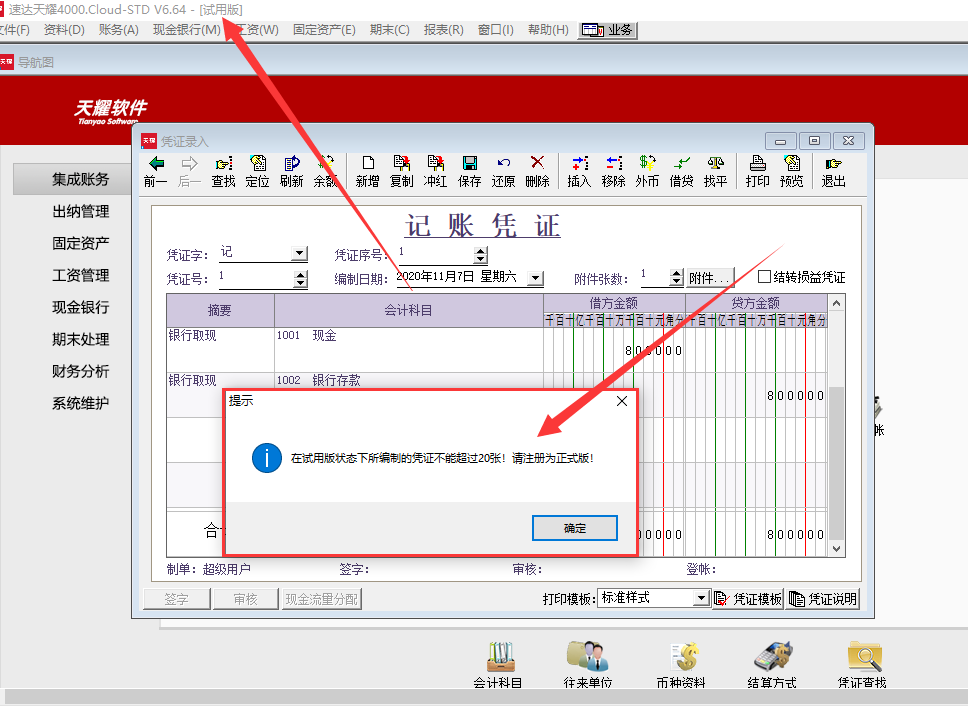Open 凭证查找 shortcut in navigation map

[x=862, y=665]
